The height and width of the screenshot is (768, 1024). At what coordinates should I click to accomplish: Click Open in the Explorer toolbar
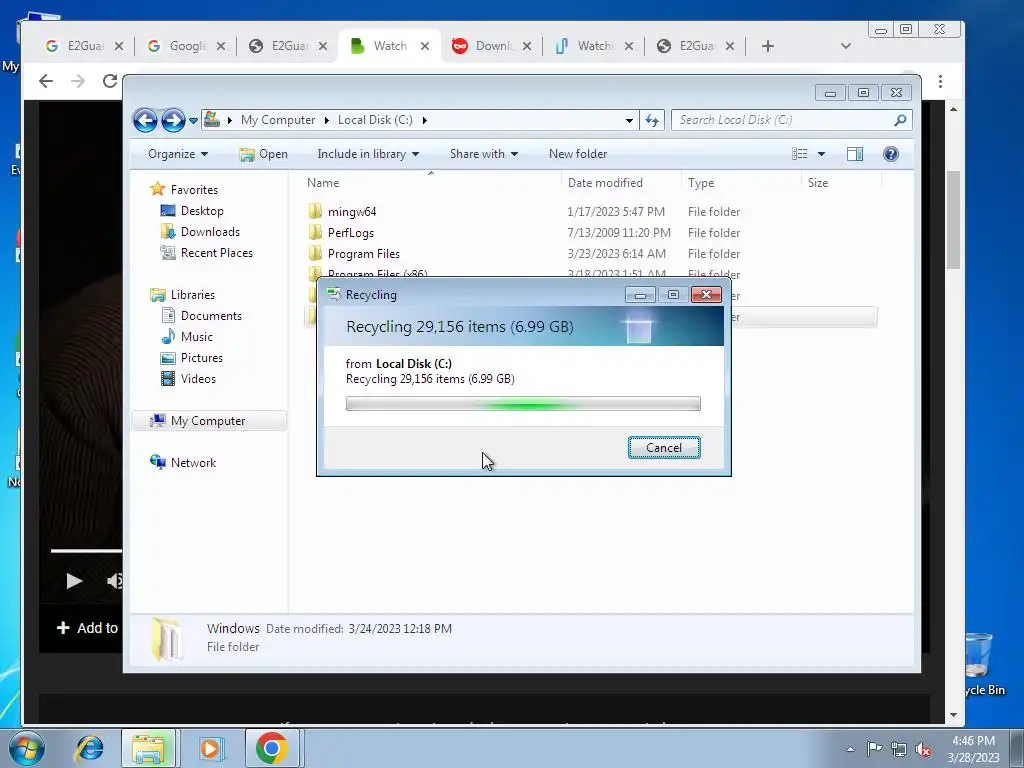point(264,154)
